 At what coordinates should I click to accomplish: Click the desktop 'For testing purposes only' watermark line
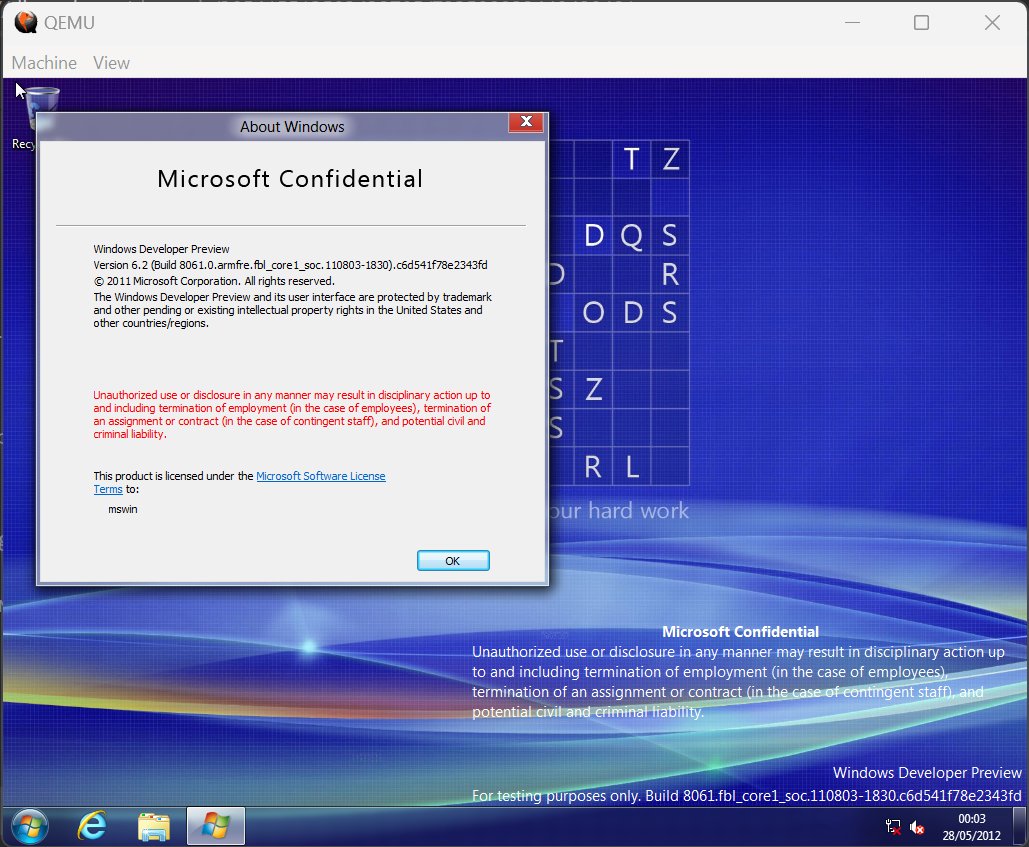pyautogui.click(x=747, y=796)
